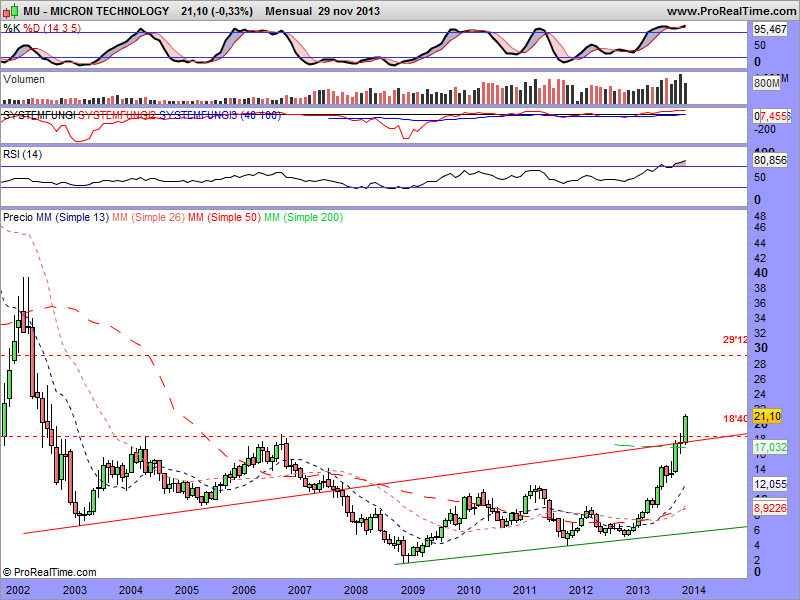Click the -200 value on SYSTEMFUNGI scale
This screenshot has width=800, height=600.
(x=764, y=130)
